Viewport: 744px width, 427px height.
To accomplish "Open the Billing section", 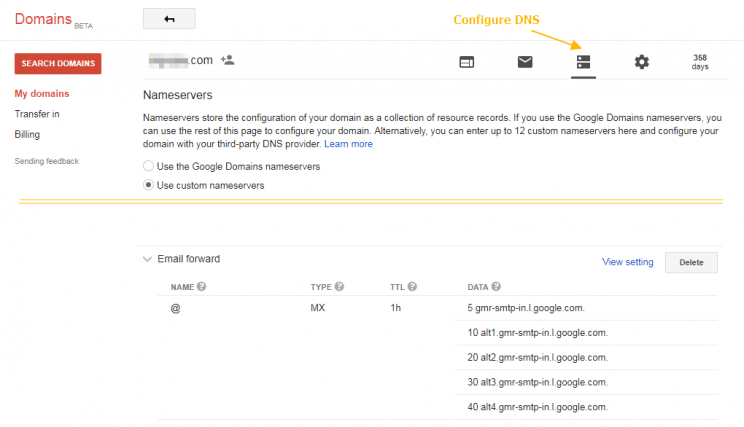I will pos(27,134).
